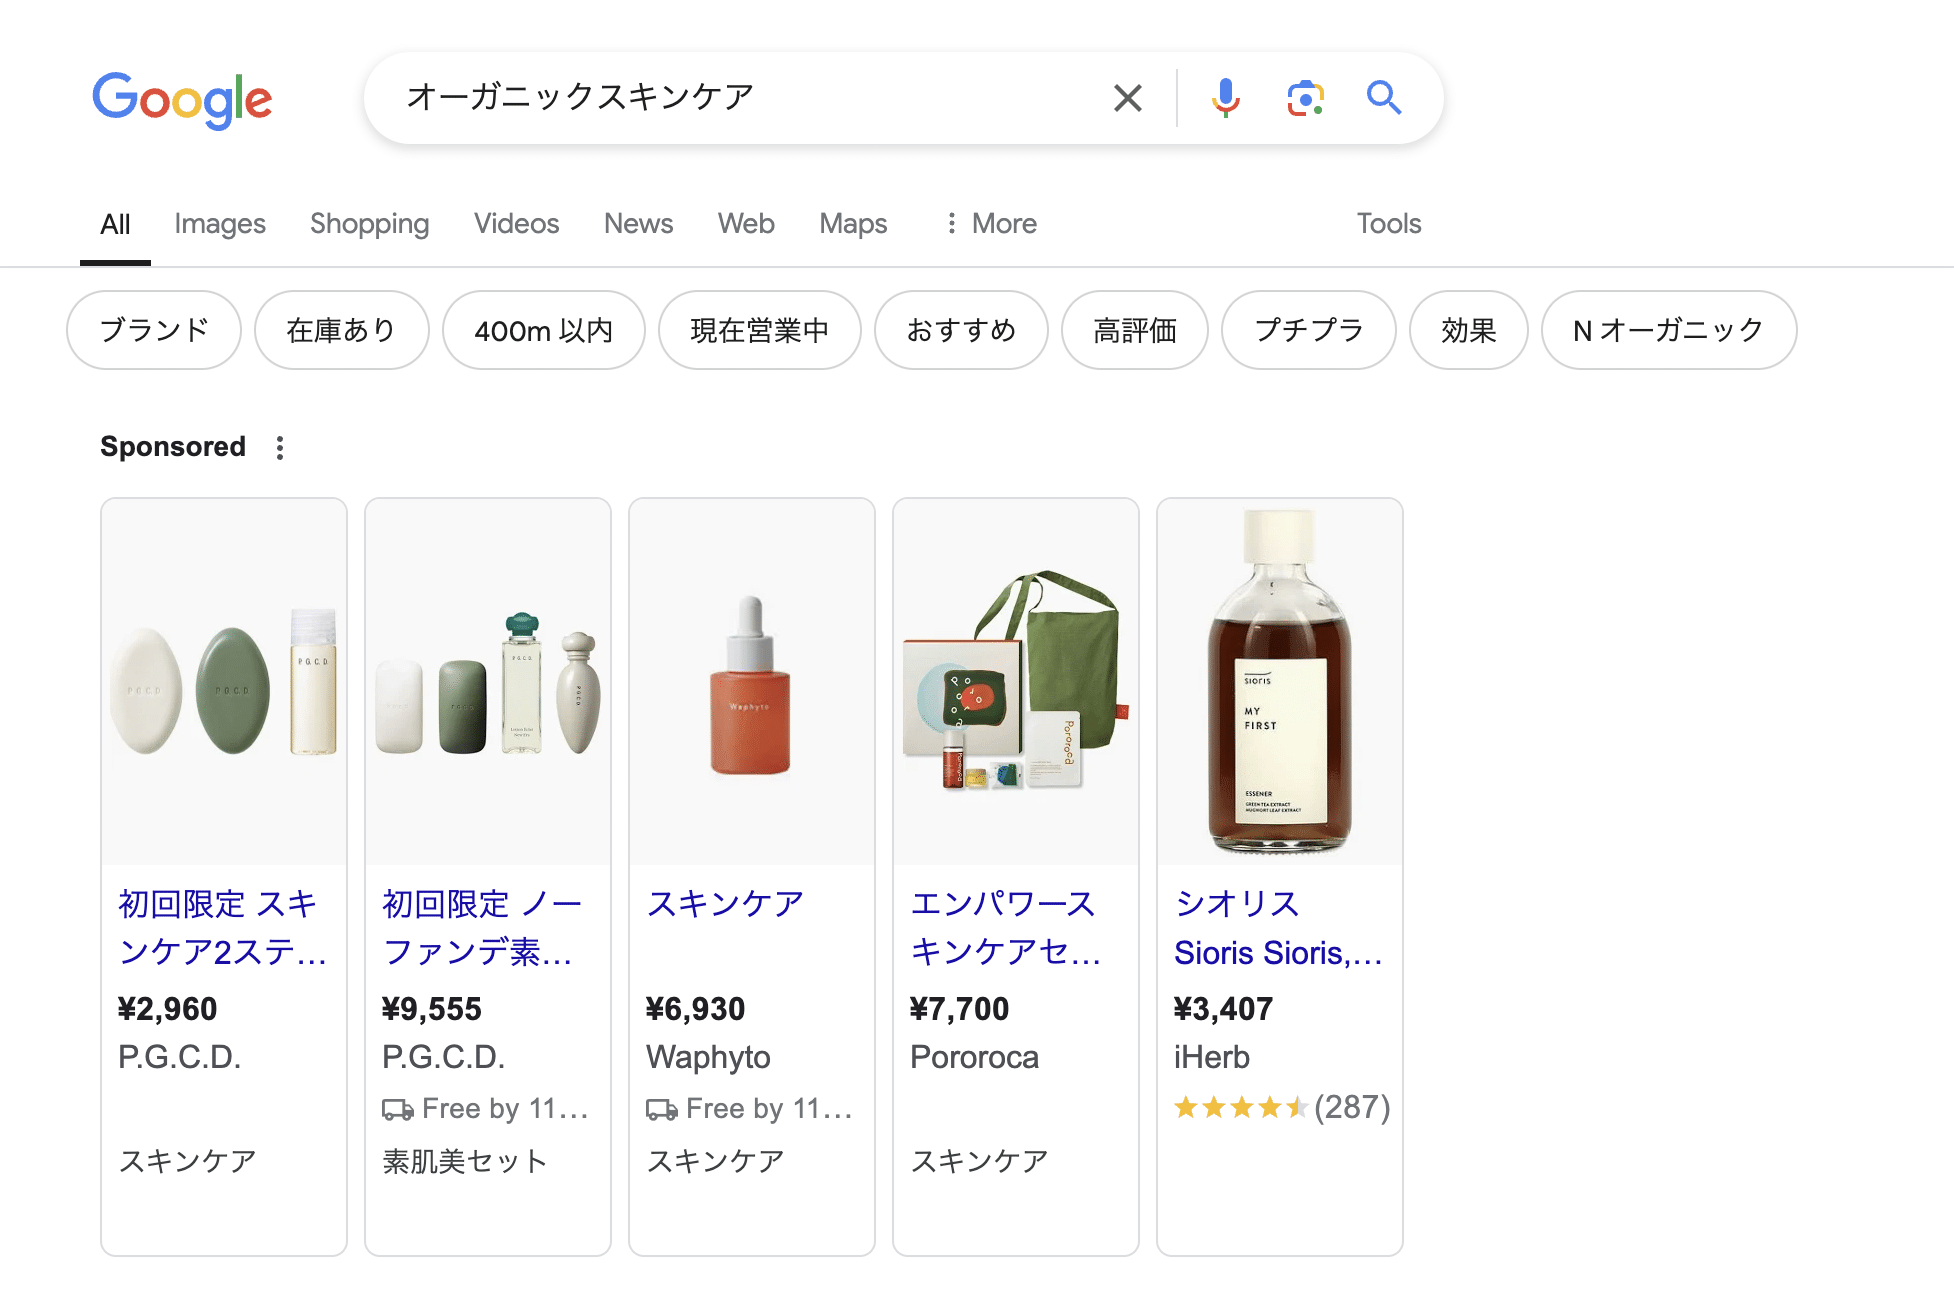Open the Waphyto スキンケア product link

pos(724,903)
